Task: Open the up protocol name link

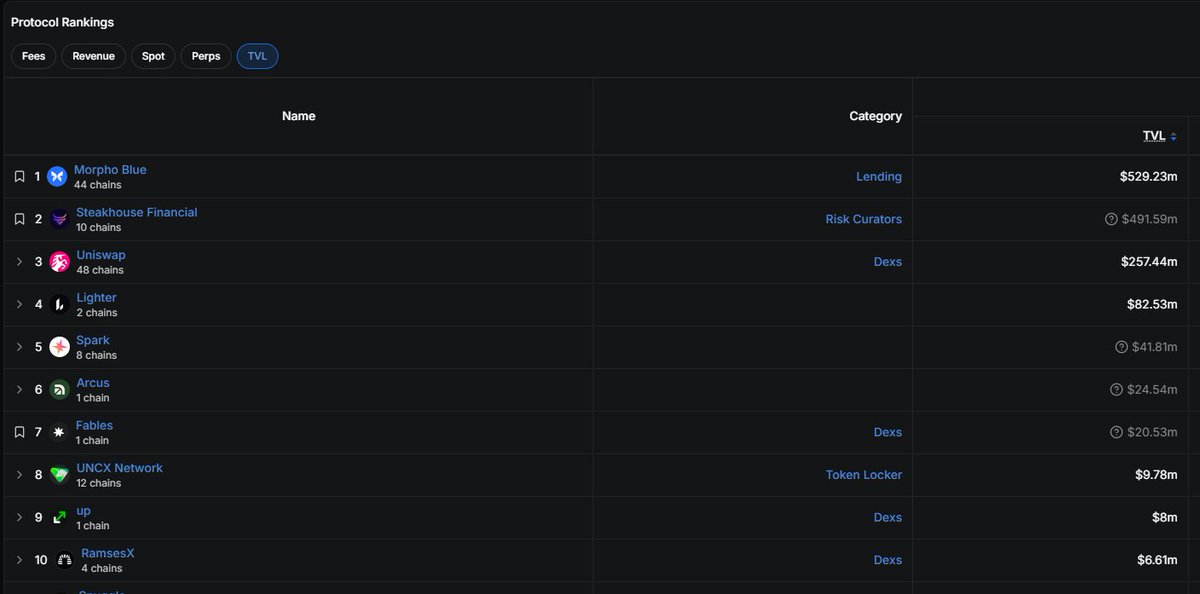Action: coord(83,511)
